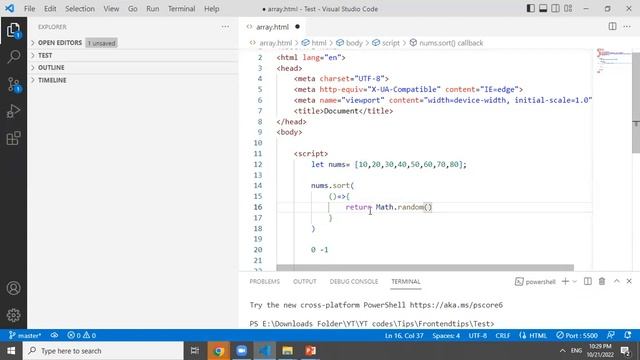Open the Selection menu
The image size is (640, 360).
point(80,9)
